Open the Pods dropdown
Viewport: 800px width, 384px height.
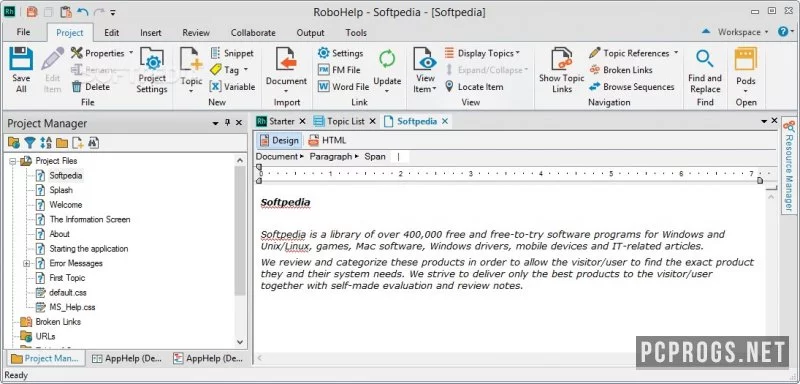[745, 92]
